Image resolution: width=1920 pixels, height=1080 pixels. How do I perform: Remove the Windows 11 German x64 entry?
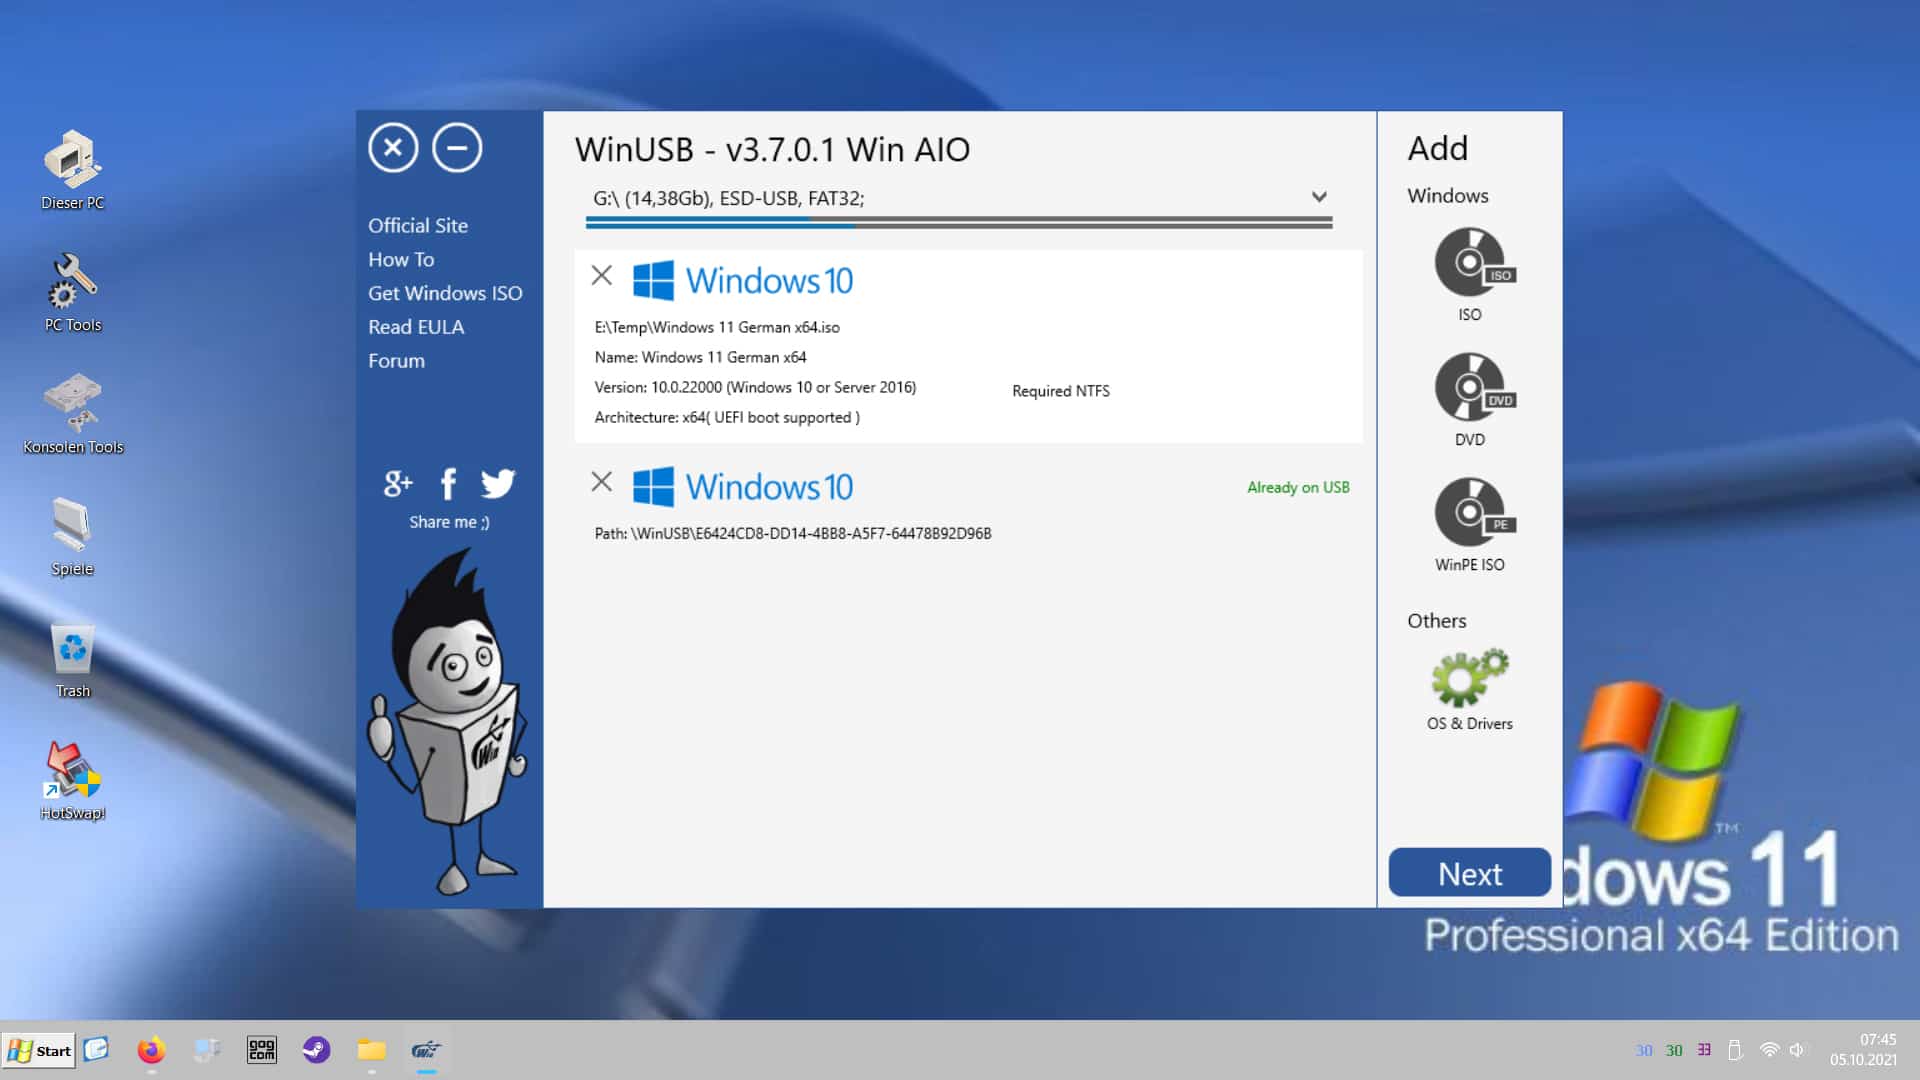pyautogui.click(x=601, y=275)
